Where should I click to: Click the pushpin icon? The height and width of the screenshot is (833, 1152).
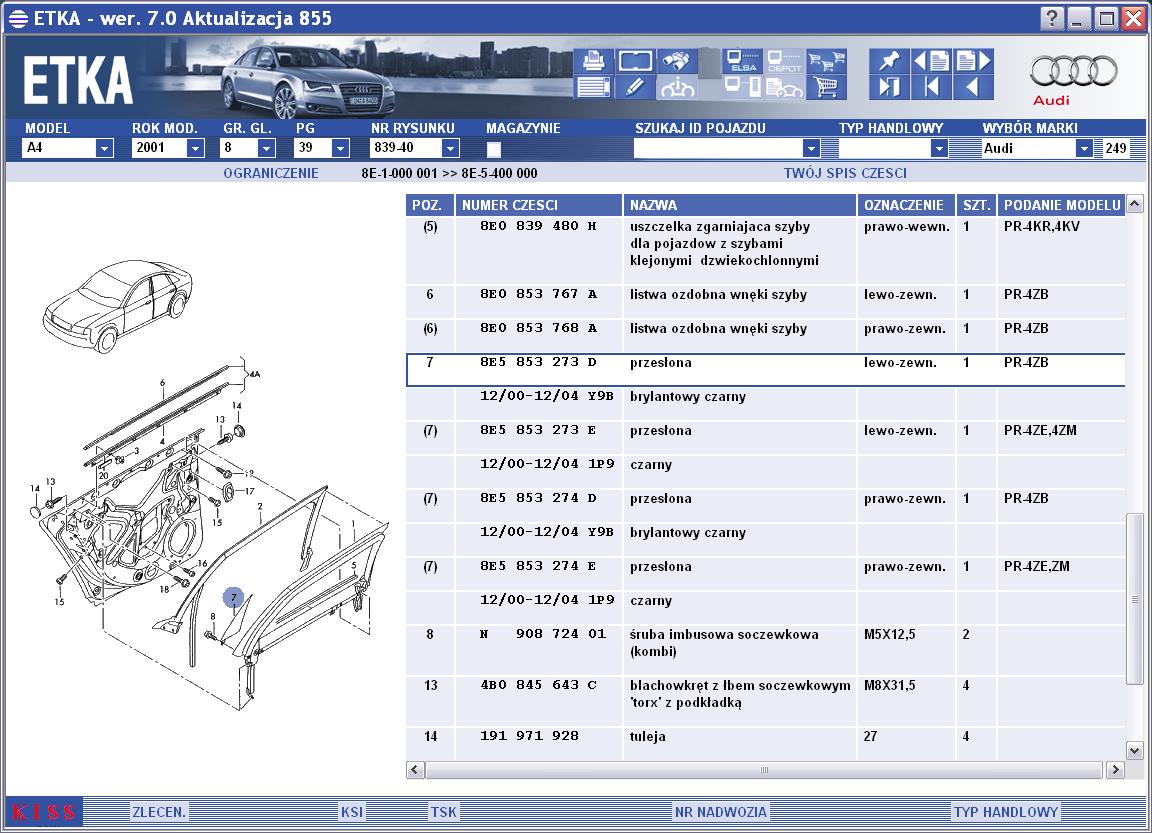pos(888,61)
